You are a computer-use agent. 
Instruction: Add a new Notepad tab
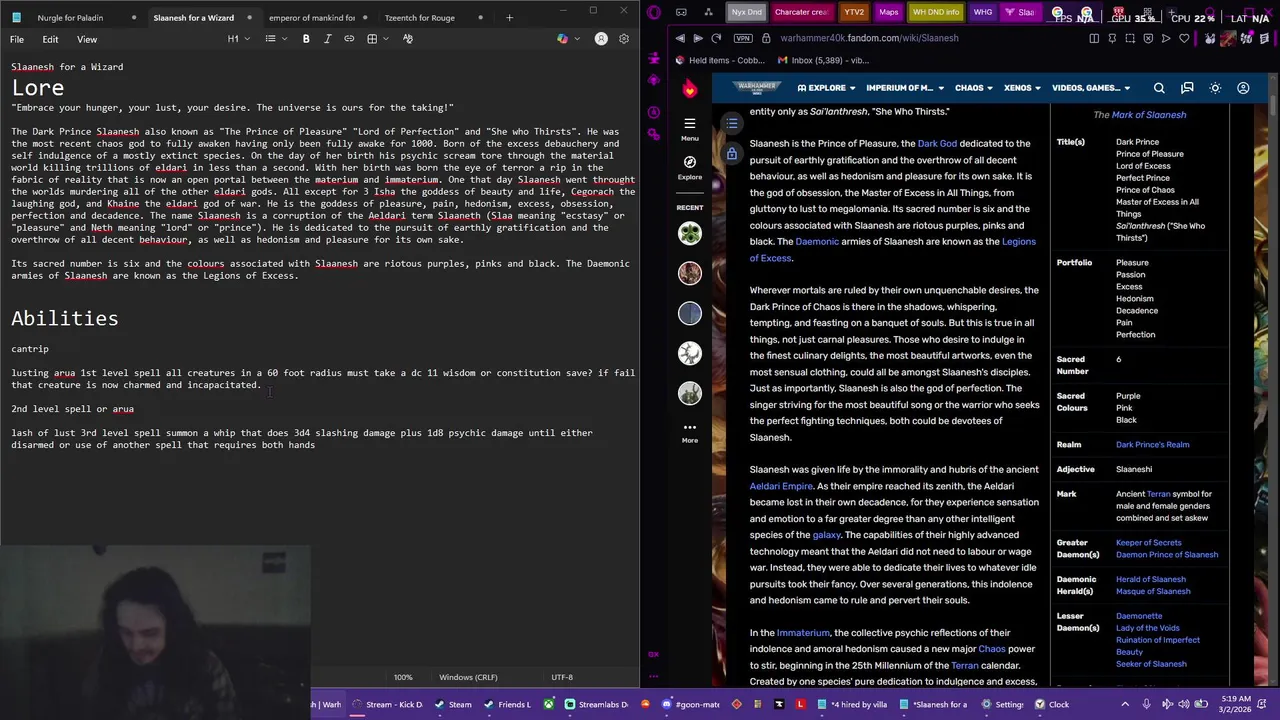click(509, 17)
